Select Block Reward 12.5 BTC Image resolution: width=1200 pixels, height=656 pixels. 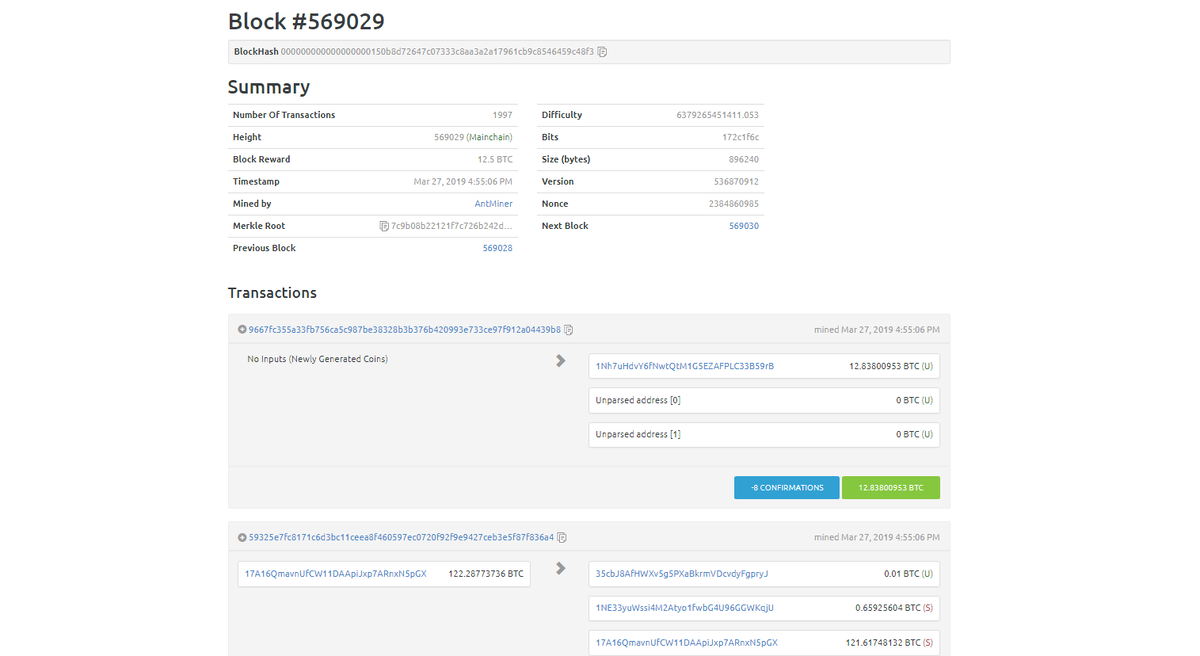coord(495,159)
